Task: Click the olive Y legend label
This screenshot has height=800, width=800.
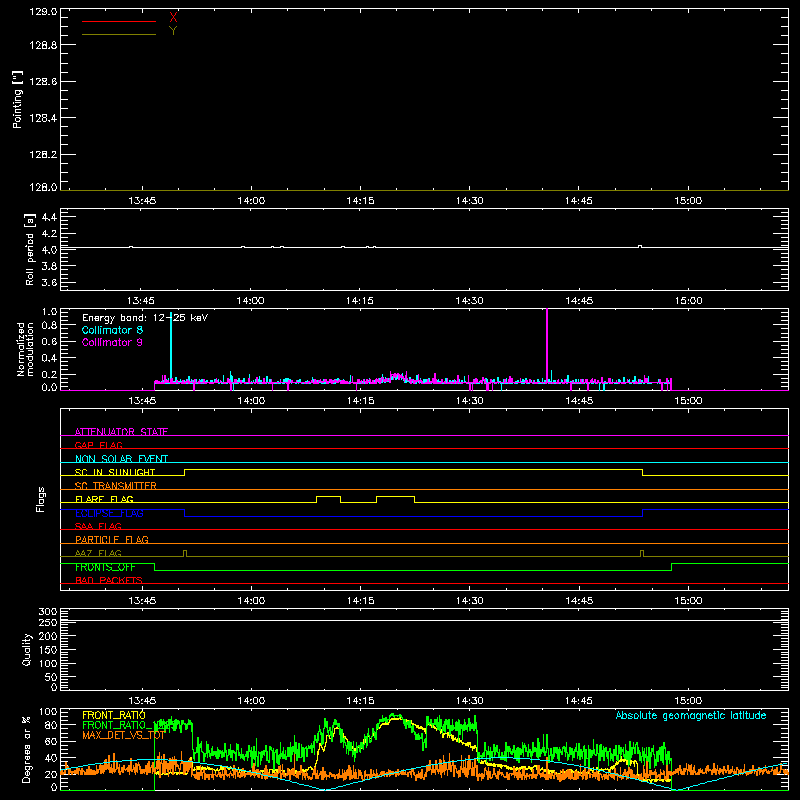Action: tap(173, 31)
